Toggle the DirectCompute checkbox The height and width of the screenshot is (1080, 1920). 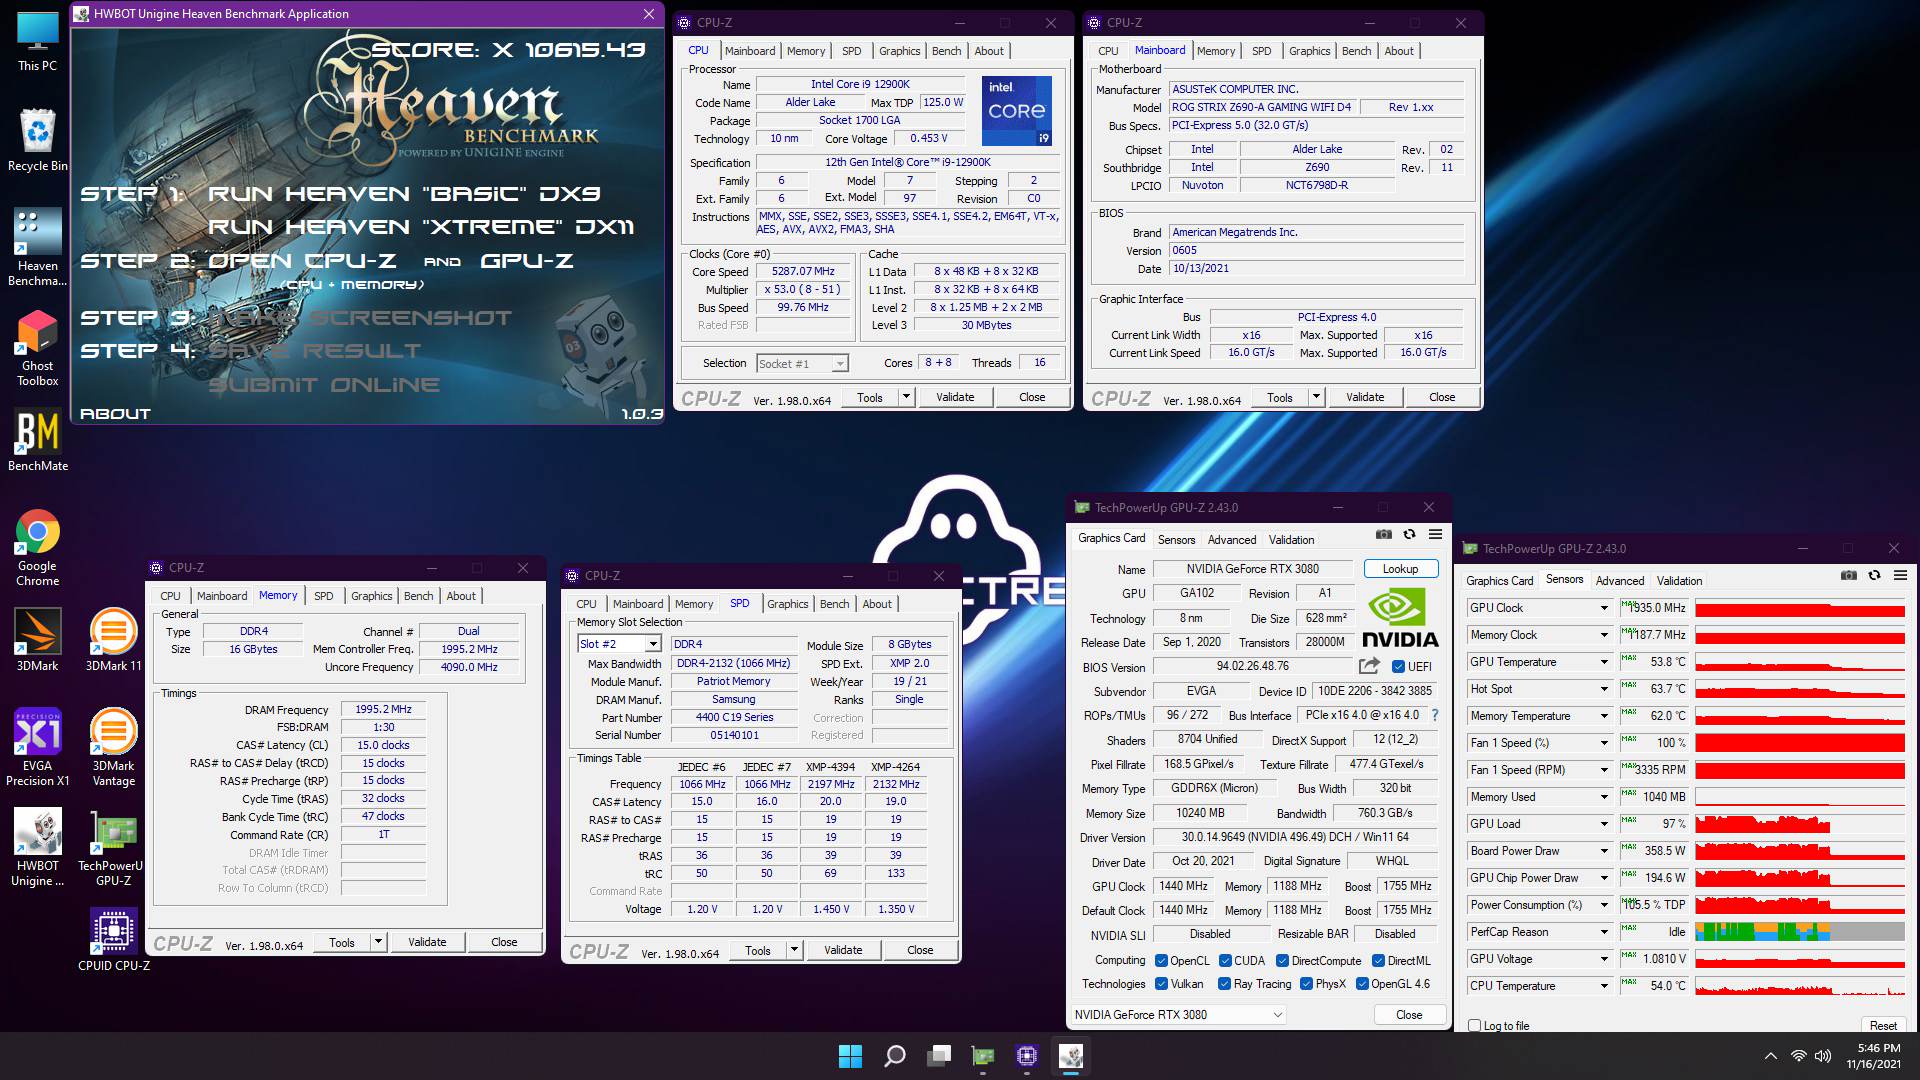tap(1282, 961)
